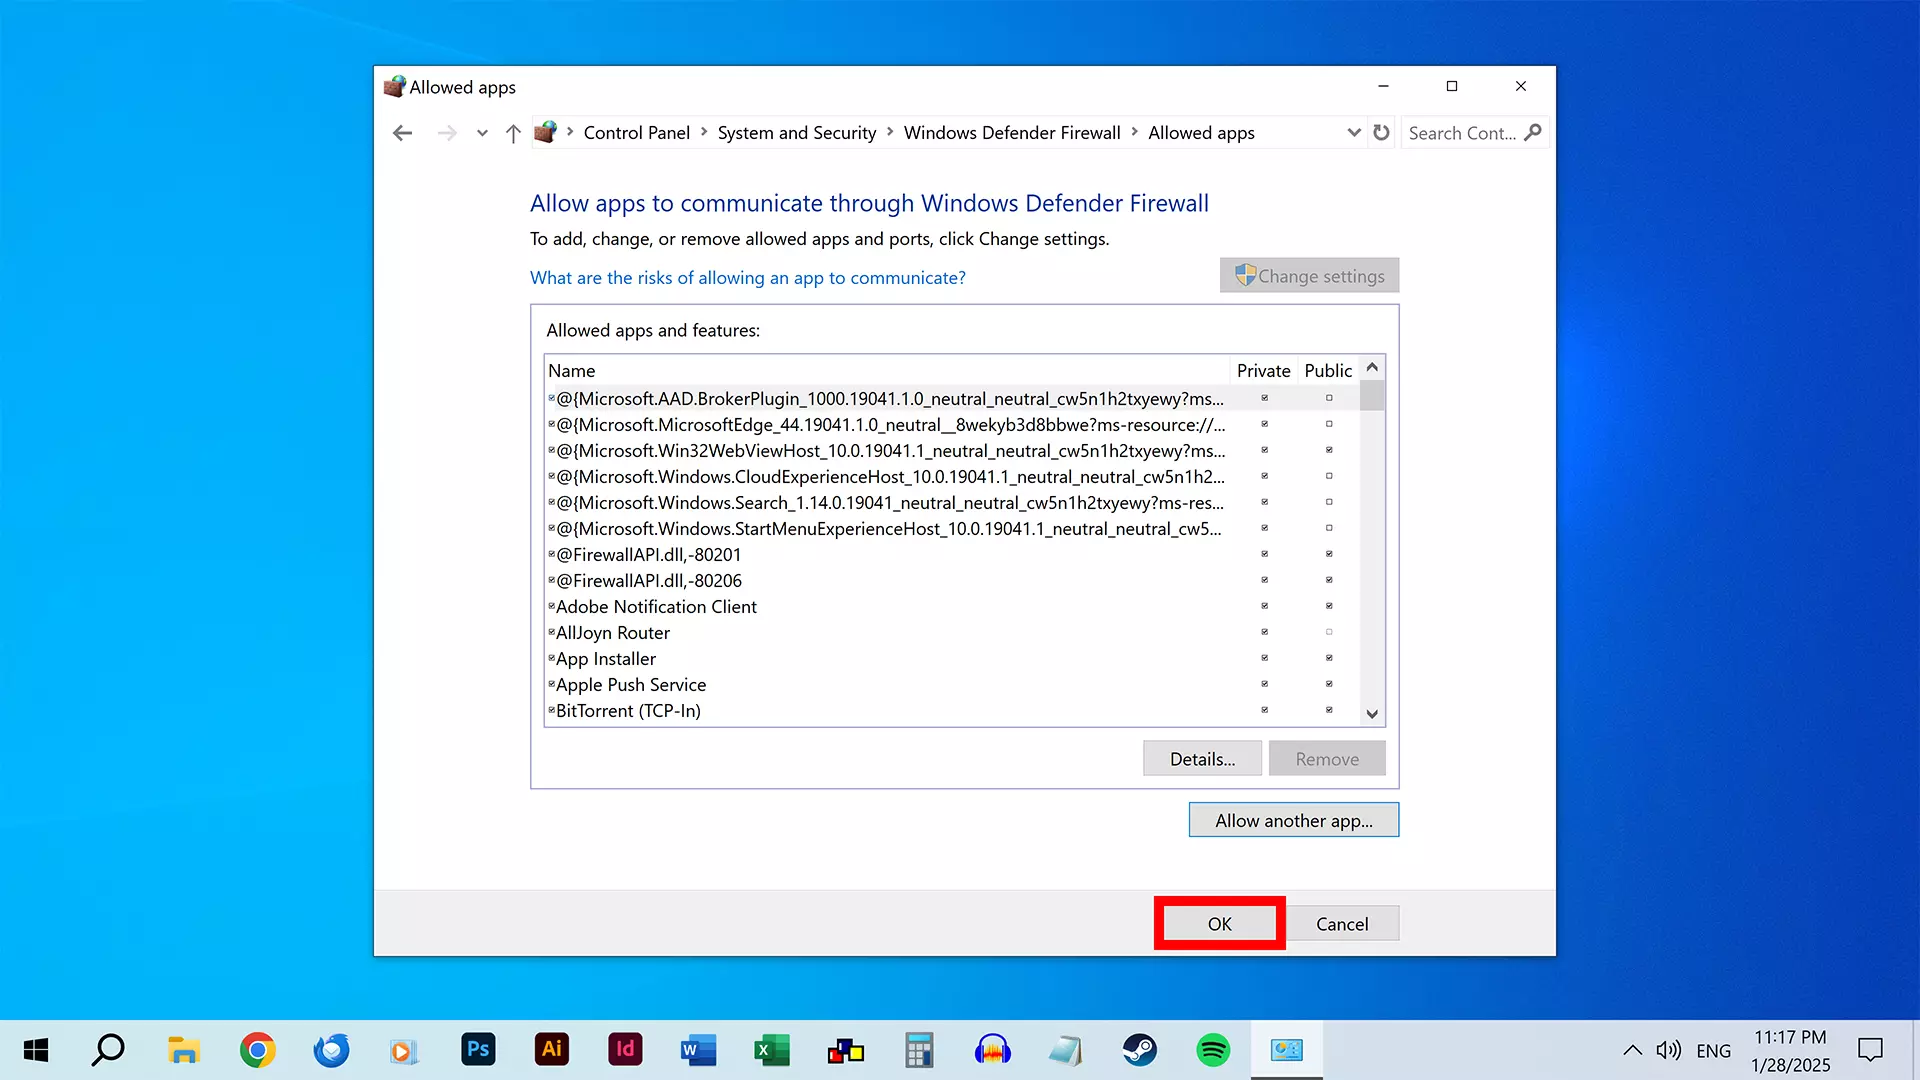The height and width of the screenshot is (1080, 1920).
Task: Click the search magnifier icon in search box
Action: (x=1532, y=132)
